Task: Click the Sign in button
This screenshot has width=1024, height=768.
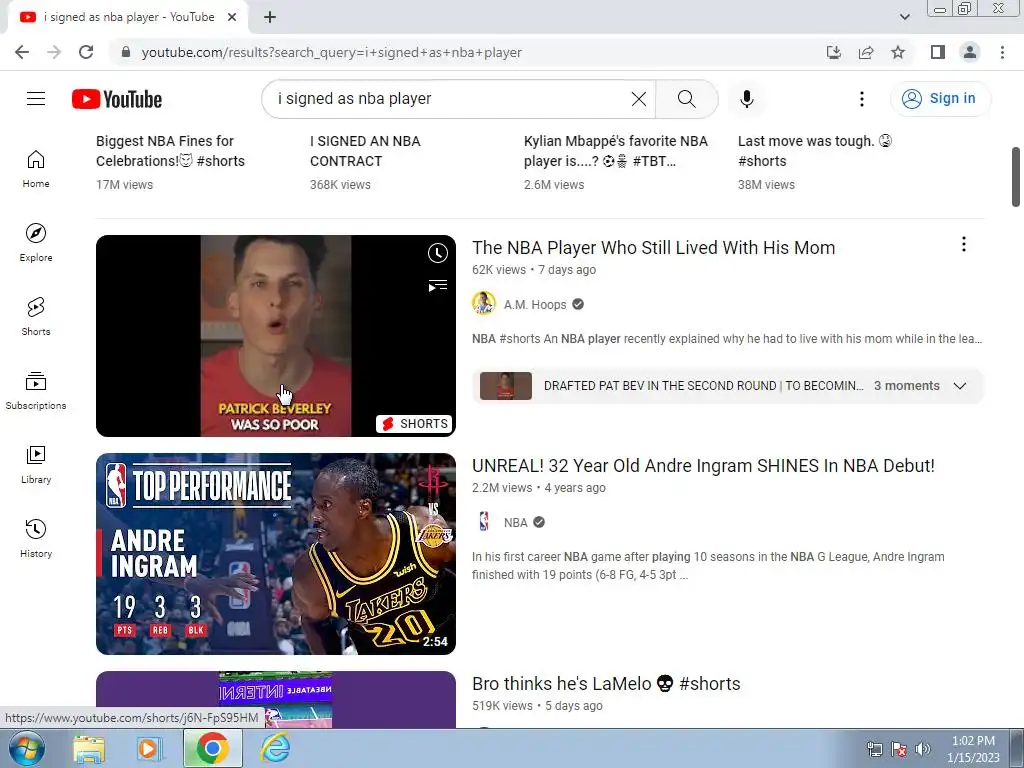Action: [940, 99]
